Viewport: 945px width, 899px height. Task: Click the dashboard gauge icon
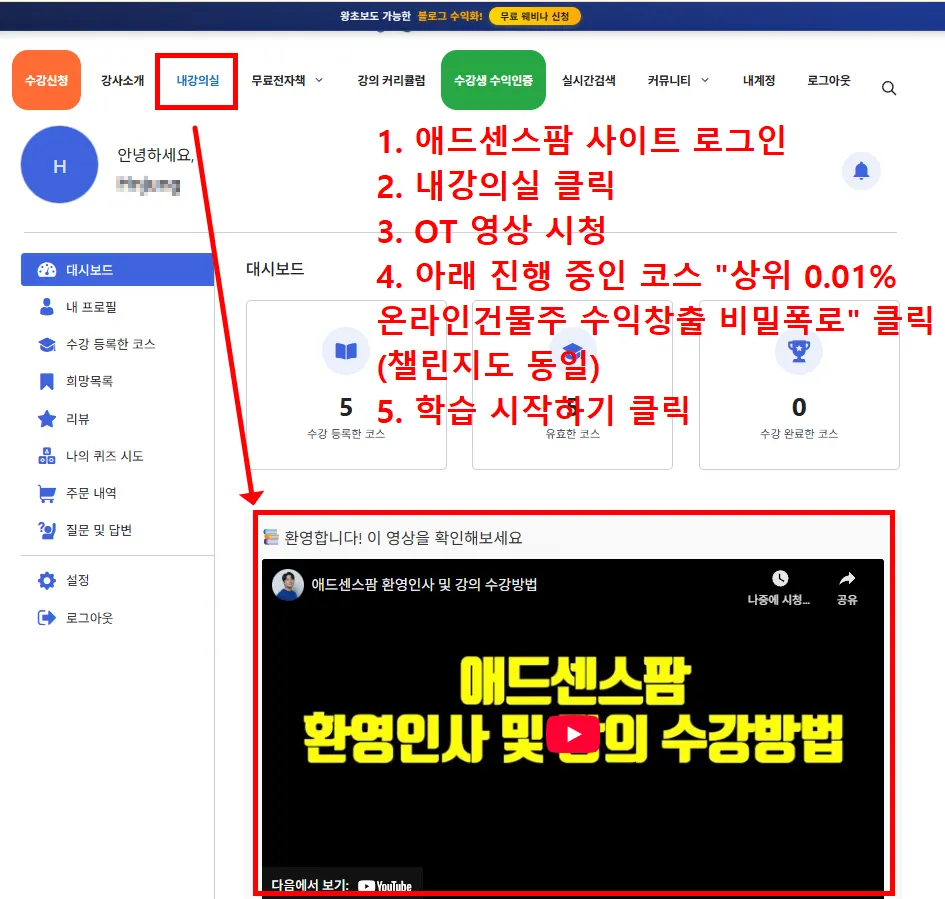tap(47, 270)
